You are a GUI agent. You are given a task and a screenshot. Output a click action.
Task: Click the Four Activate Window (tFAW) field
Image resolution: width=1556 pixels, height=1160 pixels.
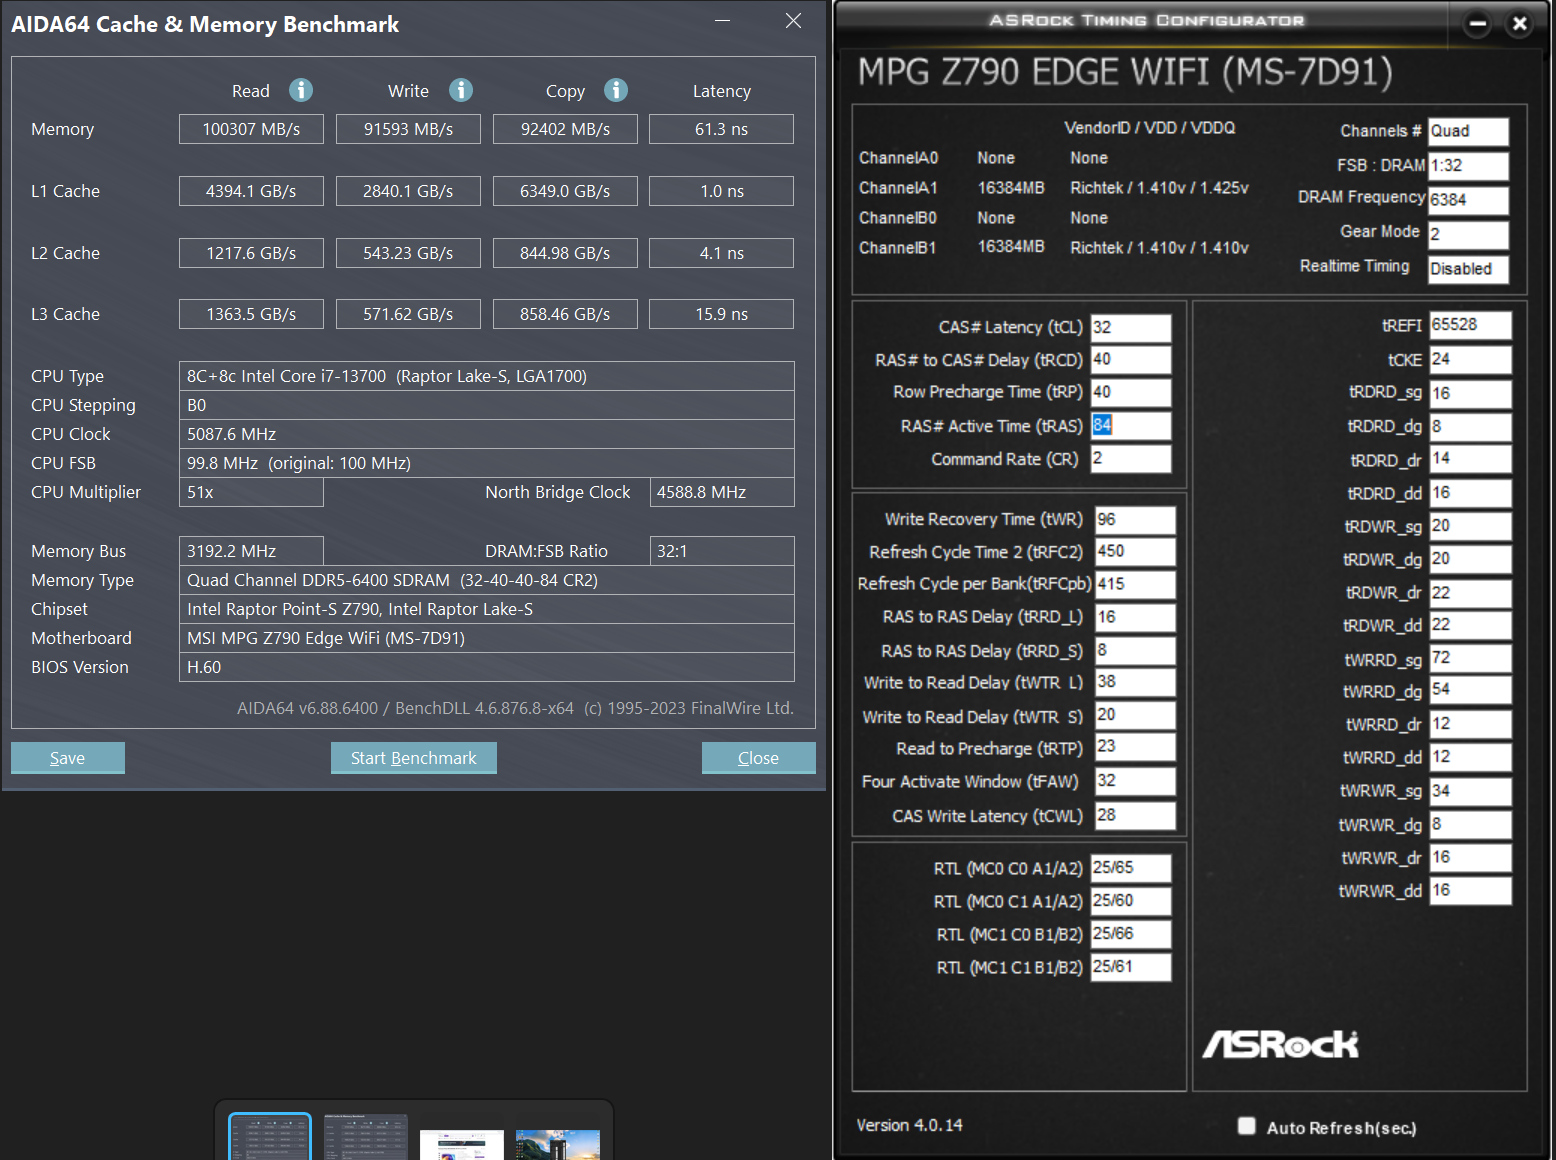click(x=1135, y=781)
